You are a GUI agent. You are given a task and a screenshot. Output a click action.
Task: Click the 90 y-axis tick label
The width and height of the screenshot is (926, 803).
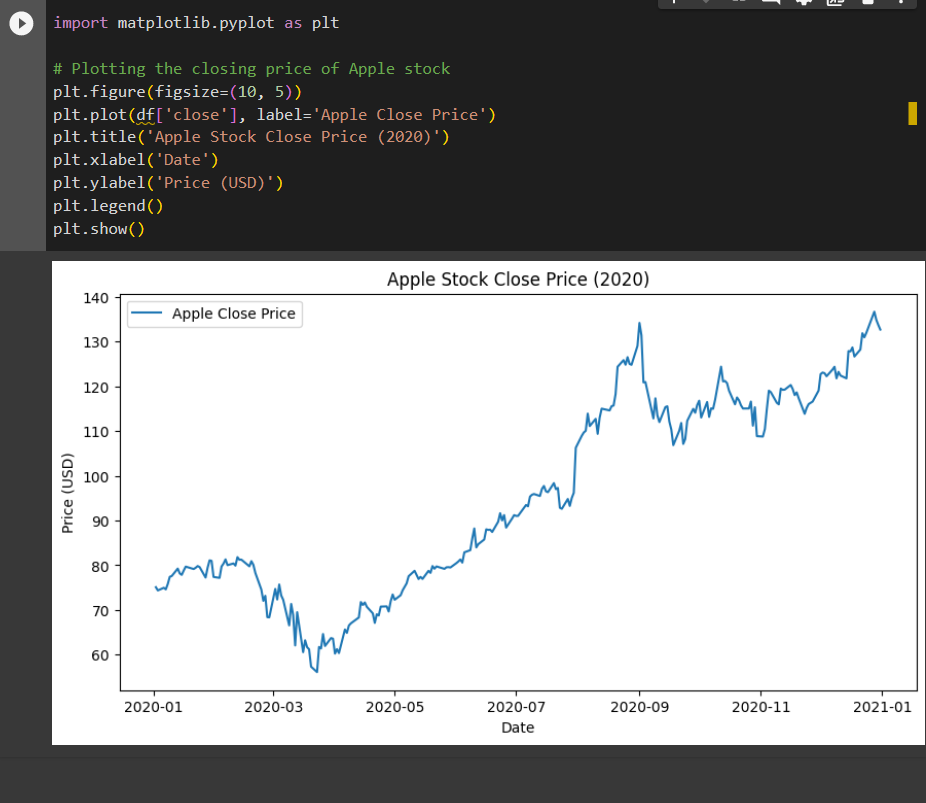tap(100, 521)
